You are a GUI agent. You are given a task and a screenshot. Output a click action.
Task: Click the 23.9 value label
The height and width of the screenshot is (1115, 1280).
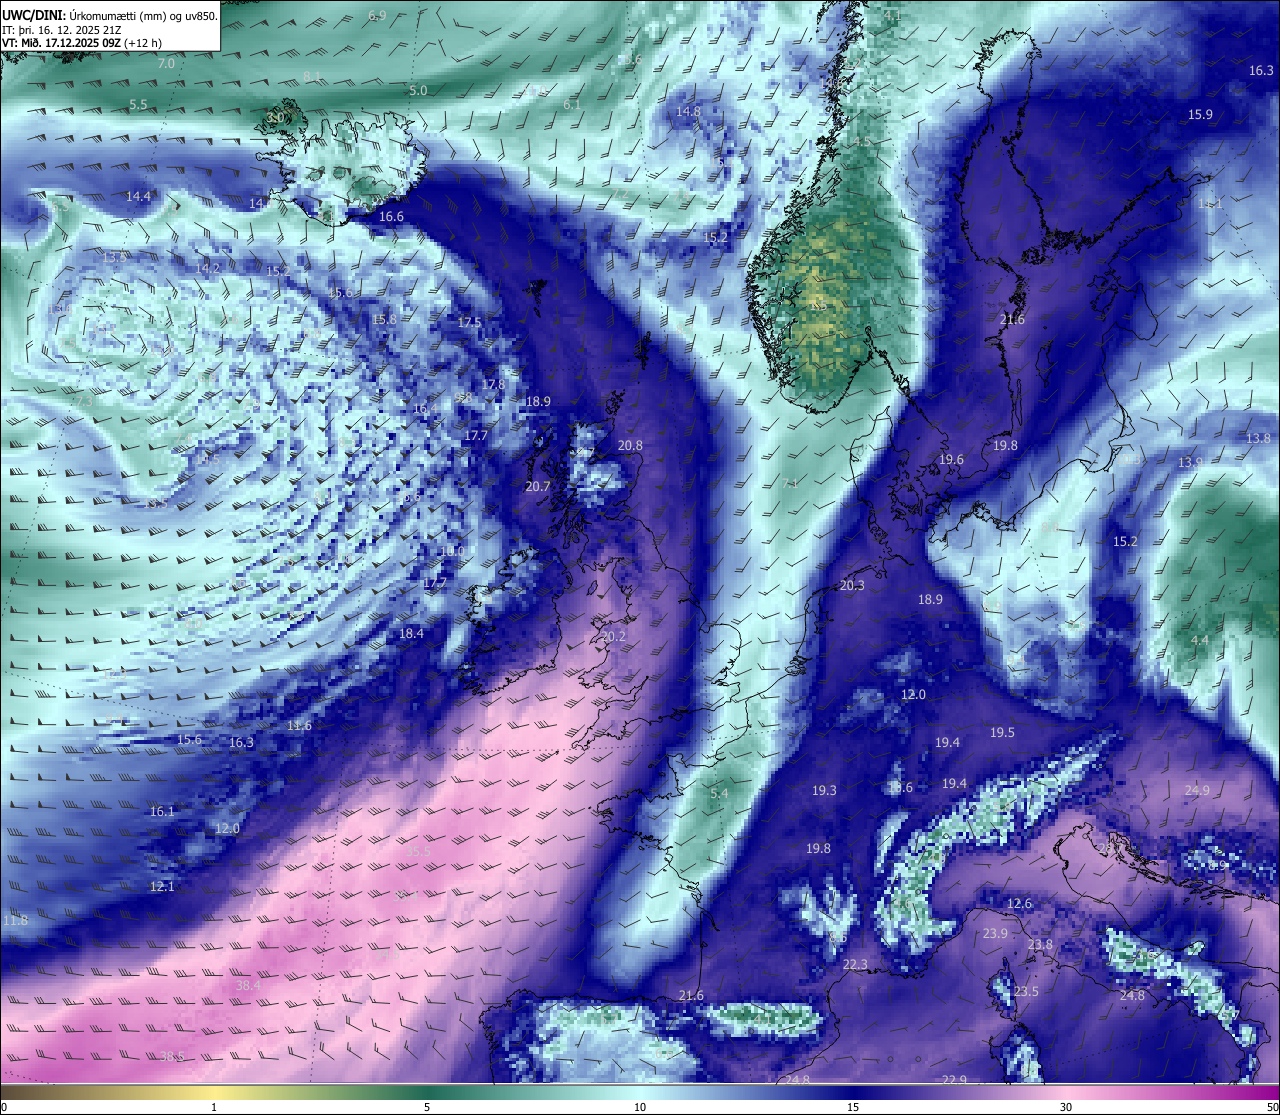[x=995, y=934]
